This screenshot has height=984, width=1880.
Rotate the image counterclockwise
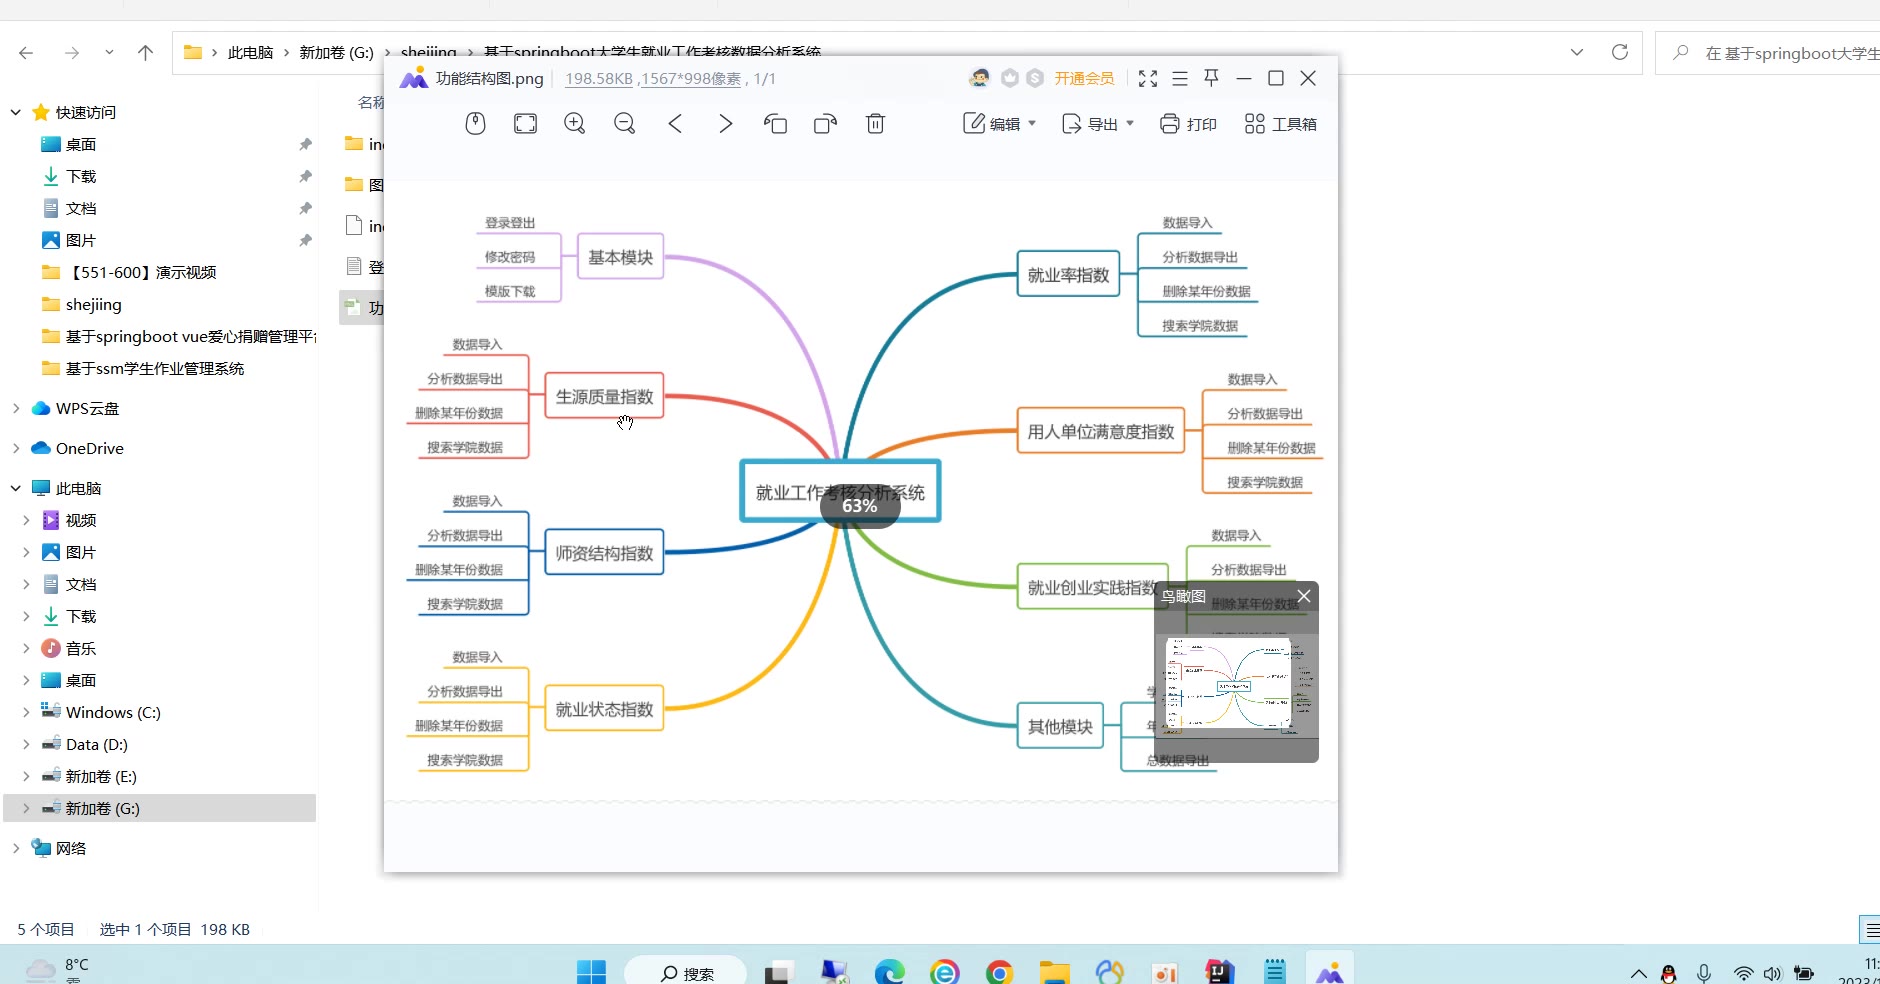(776, 124)
